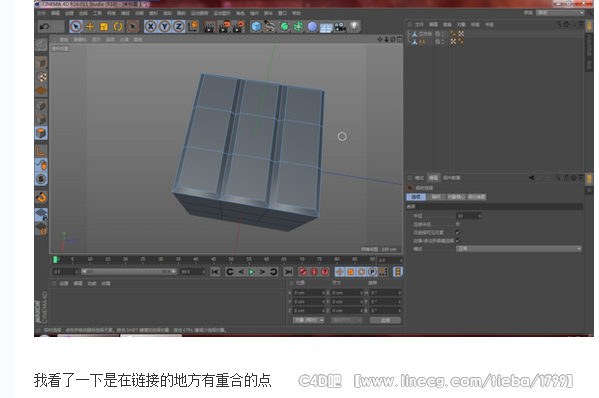
Task: Click the coordinate system icon
Action: pyautogui.click(x=193, y=26)
